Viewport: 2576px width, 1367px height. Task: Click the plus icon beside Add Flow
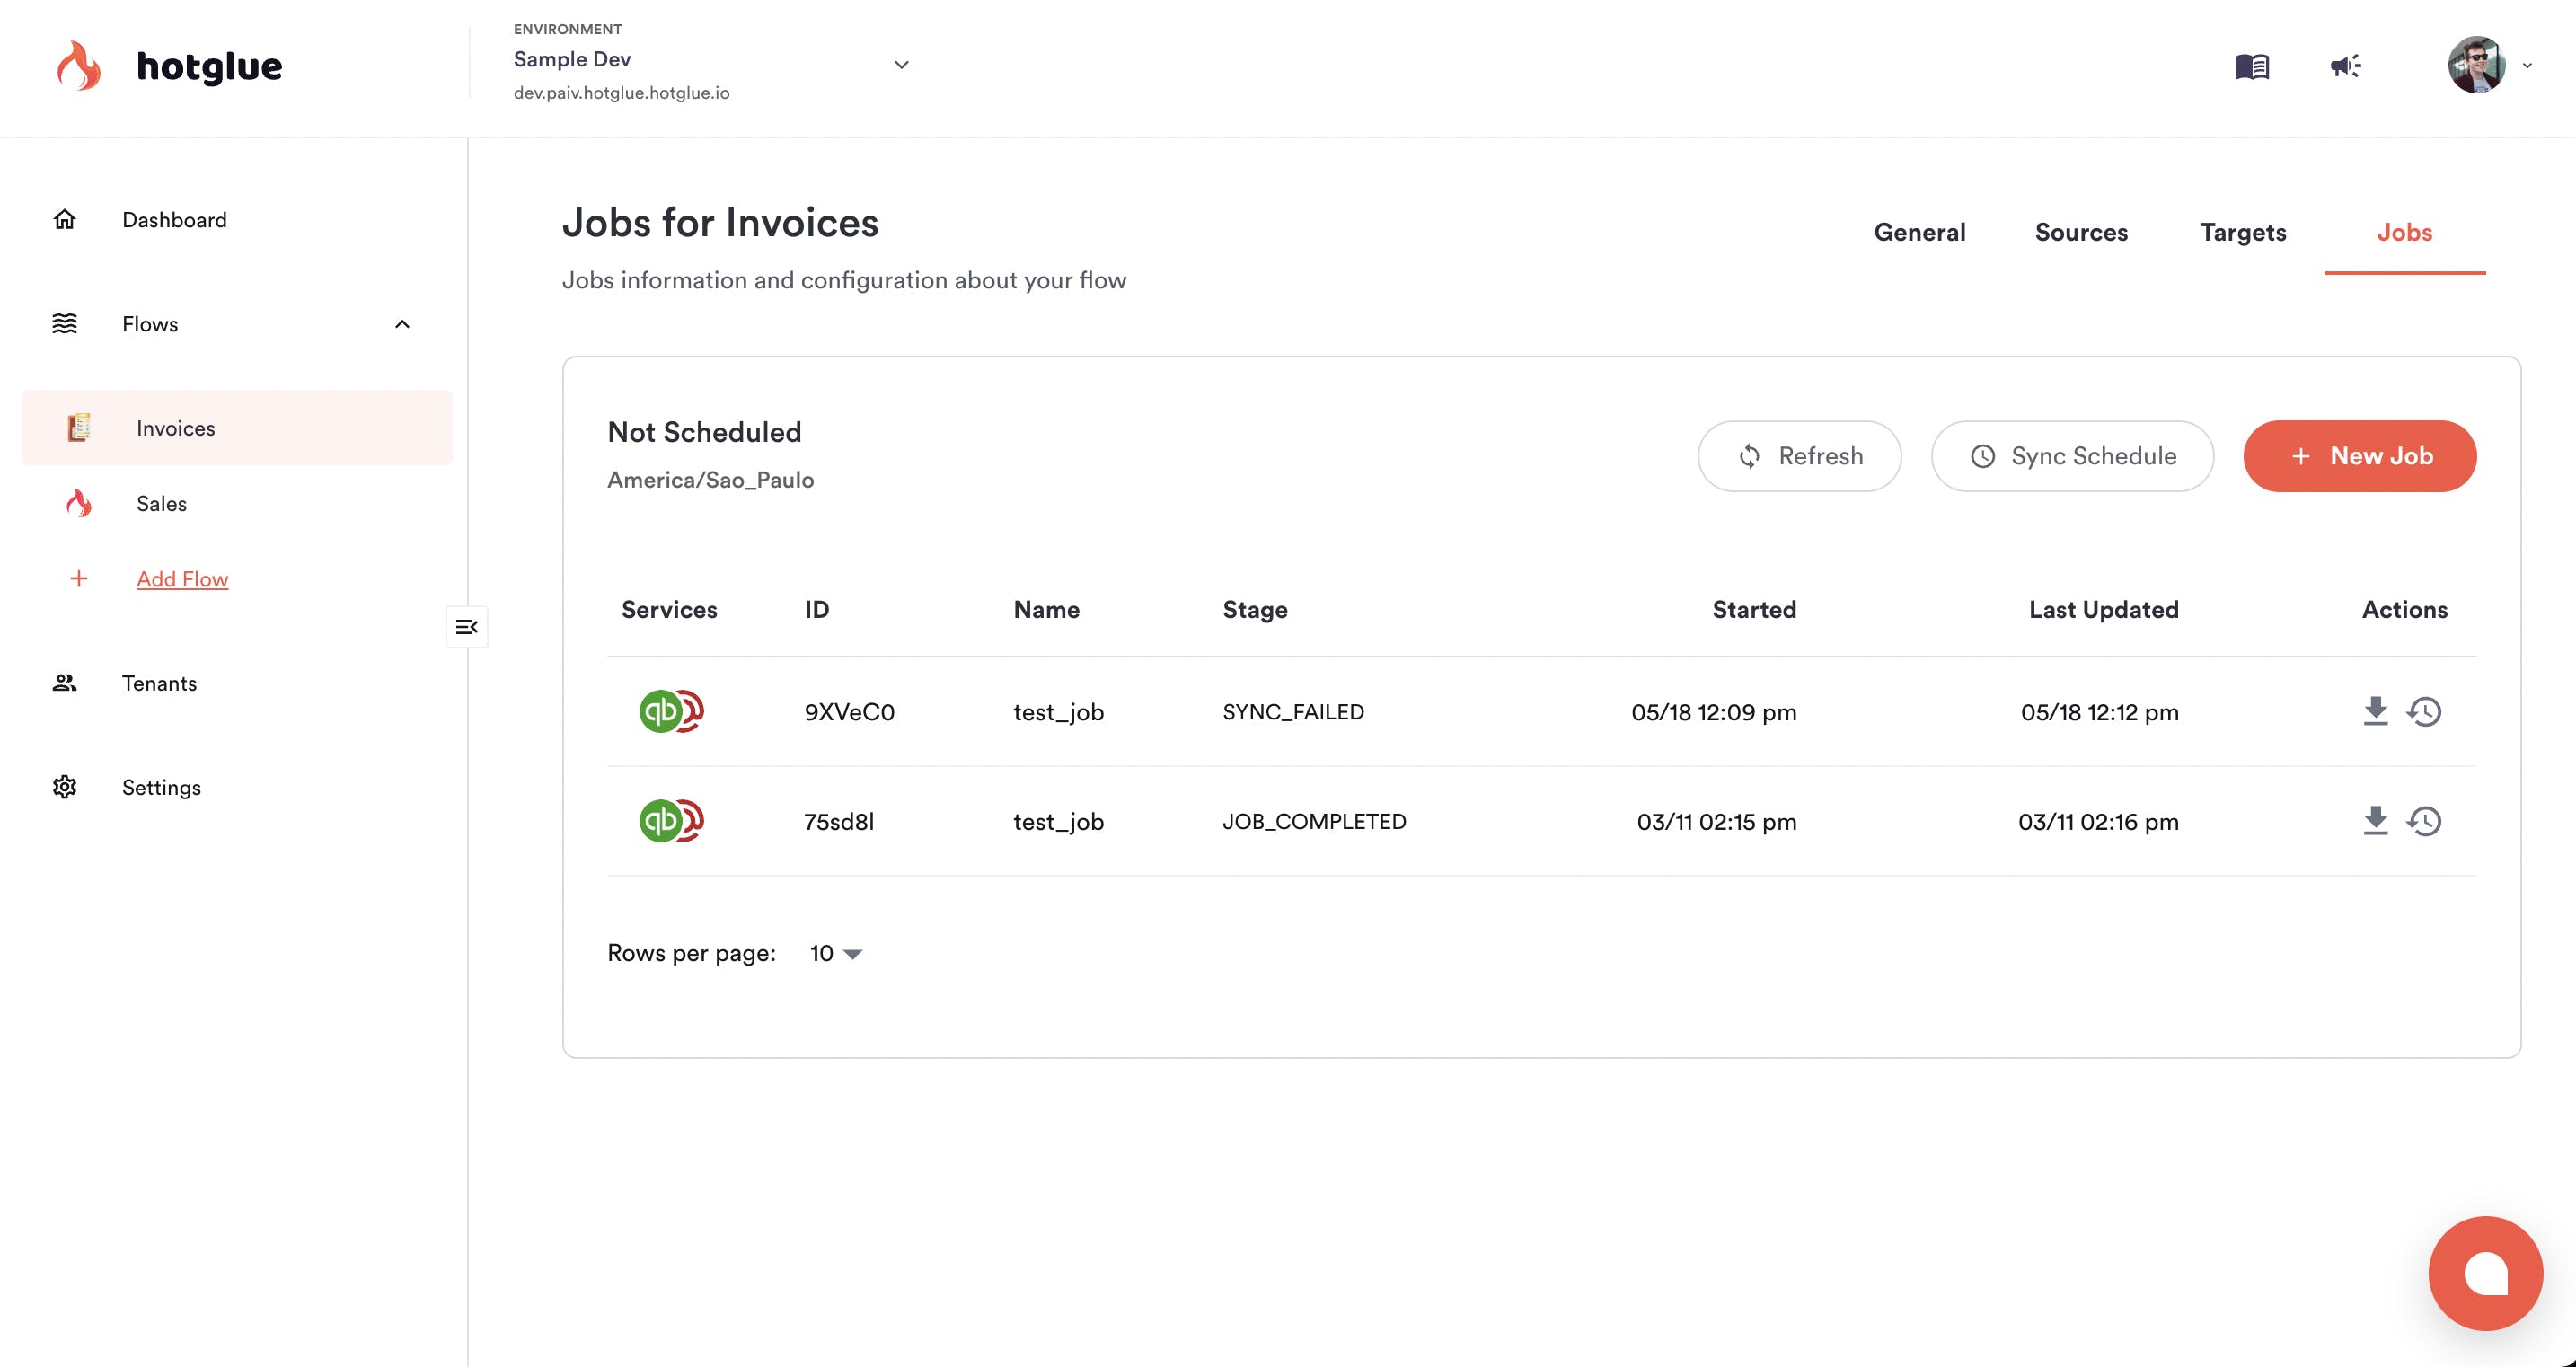[79, 579]
